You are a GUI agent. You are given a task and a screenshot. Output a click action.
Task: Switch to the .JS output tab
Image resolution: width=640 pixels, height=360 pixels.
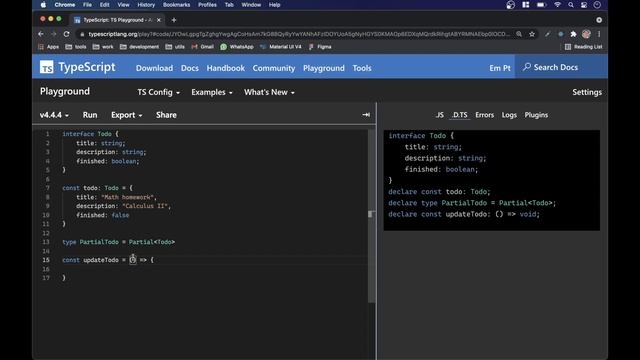pos(439,115)
